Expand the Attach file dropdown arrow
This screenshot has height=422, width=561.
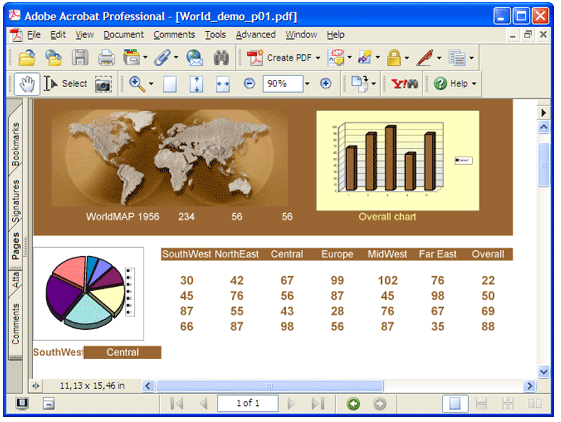tap(176, 57)
